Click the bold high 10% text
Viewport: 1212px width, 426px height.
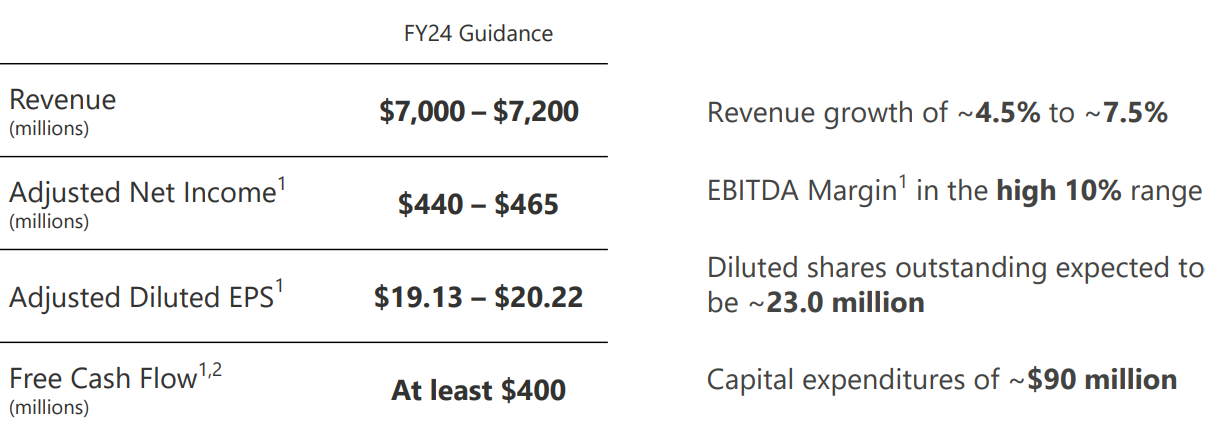coord(1059,192)
